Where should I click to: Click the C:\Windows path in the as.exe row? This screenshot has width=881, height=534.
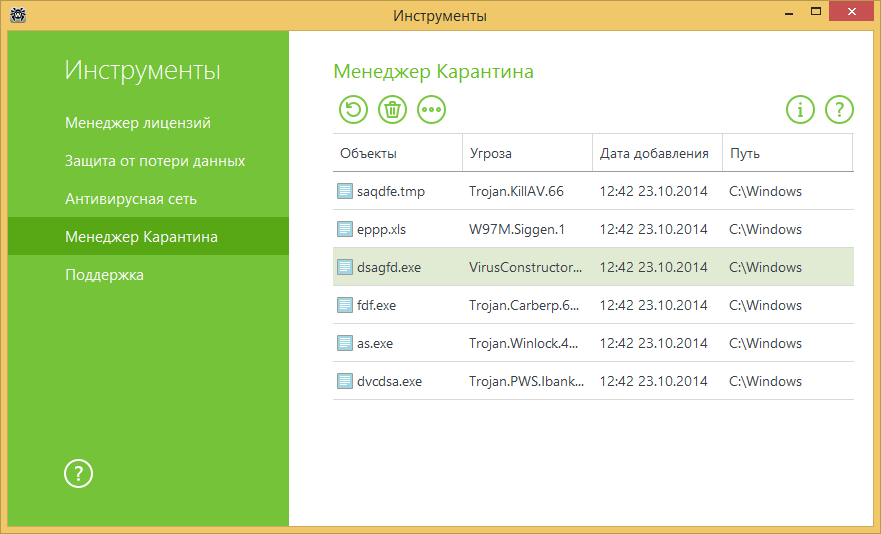point(765,343)
